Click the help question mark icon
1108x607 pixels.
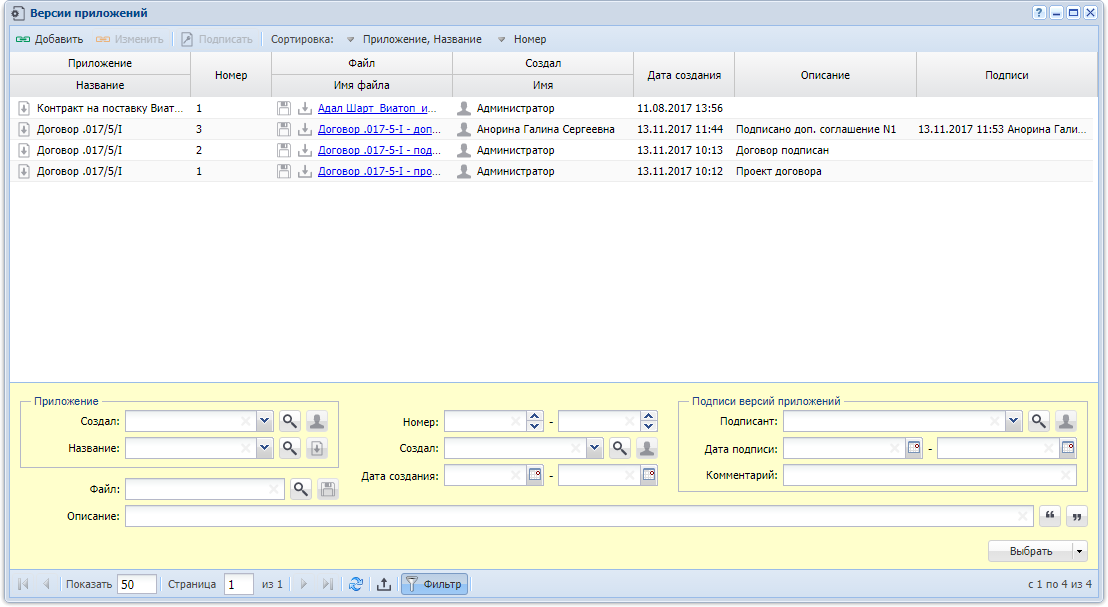(1039, 13)
